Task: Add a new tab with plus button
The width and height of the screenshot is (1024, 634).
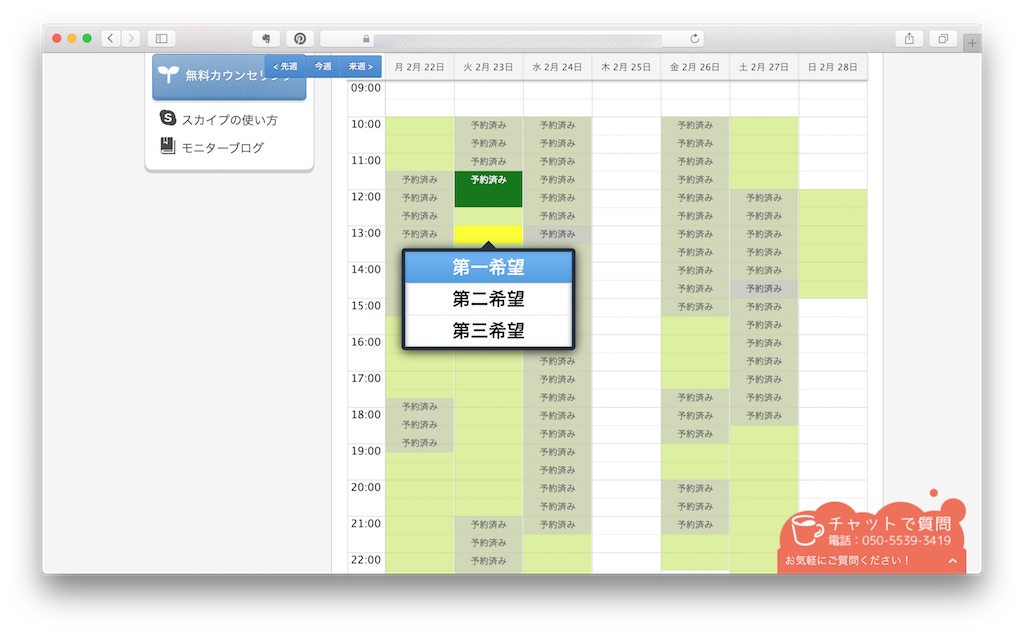Action: [x=972, y=43]
